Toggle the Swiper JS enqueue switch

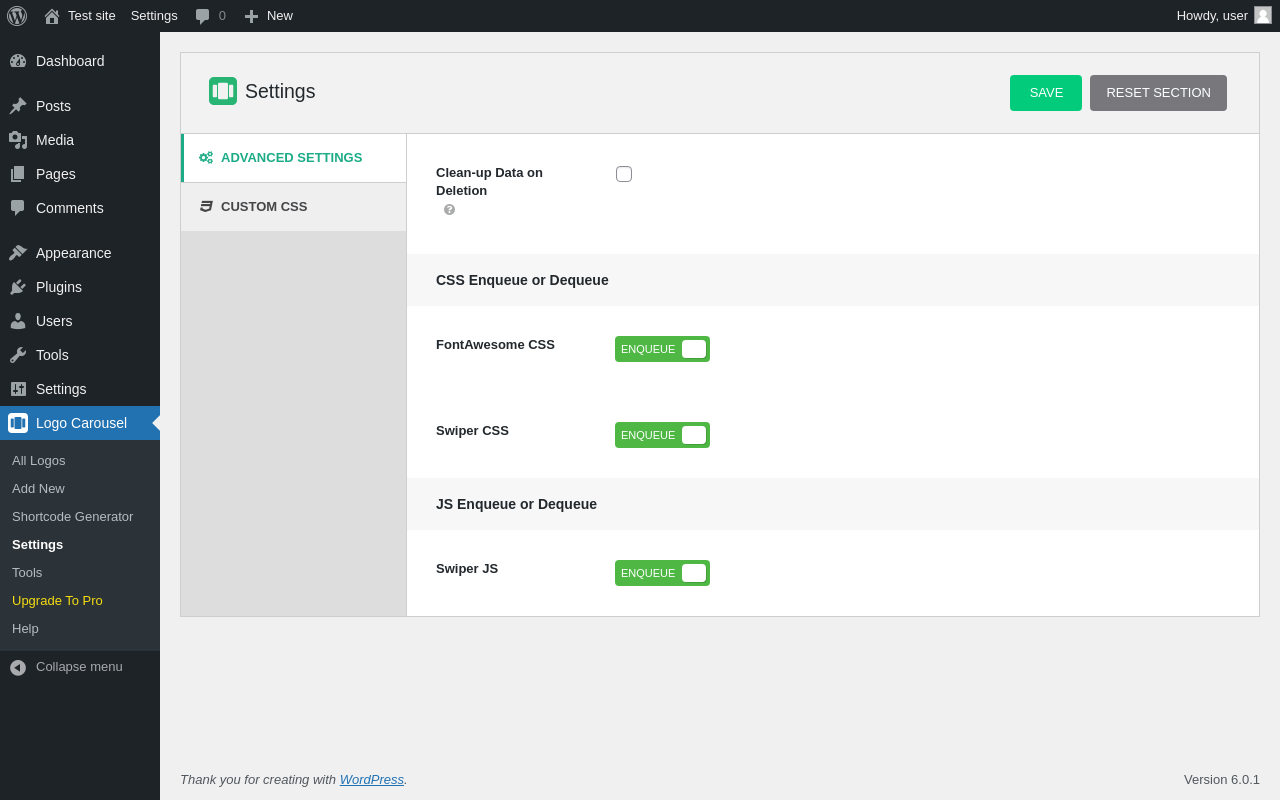(x=662, y=573)
